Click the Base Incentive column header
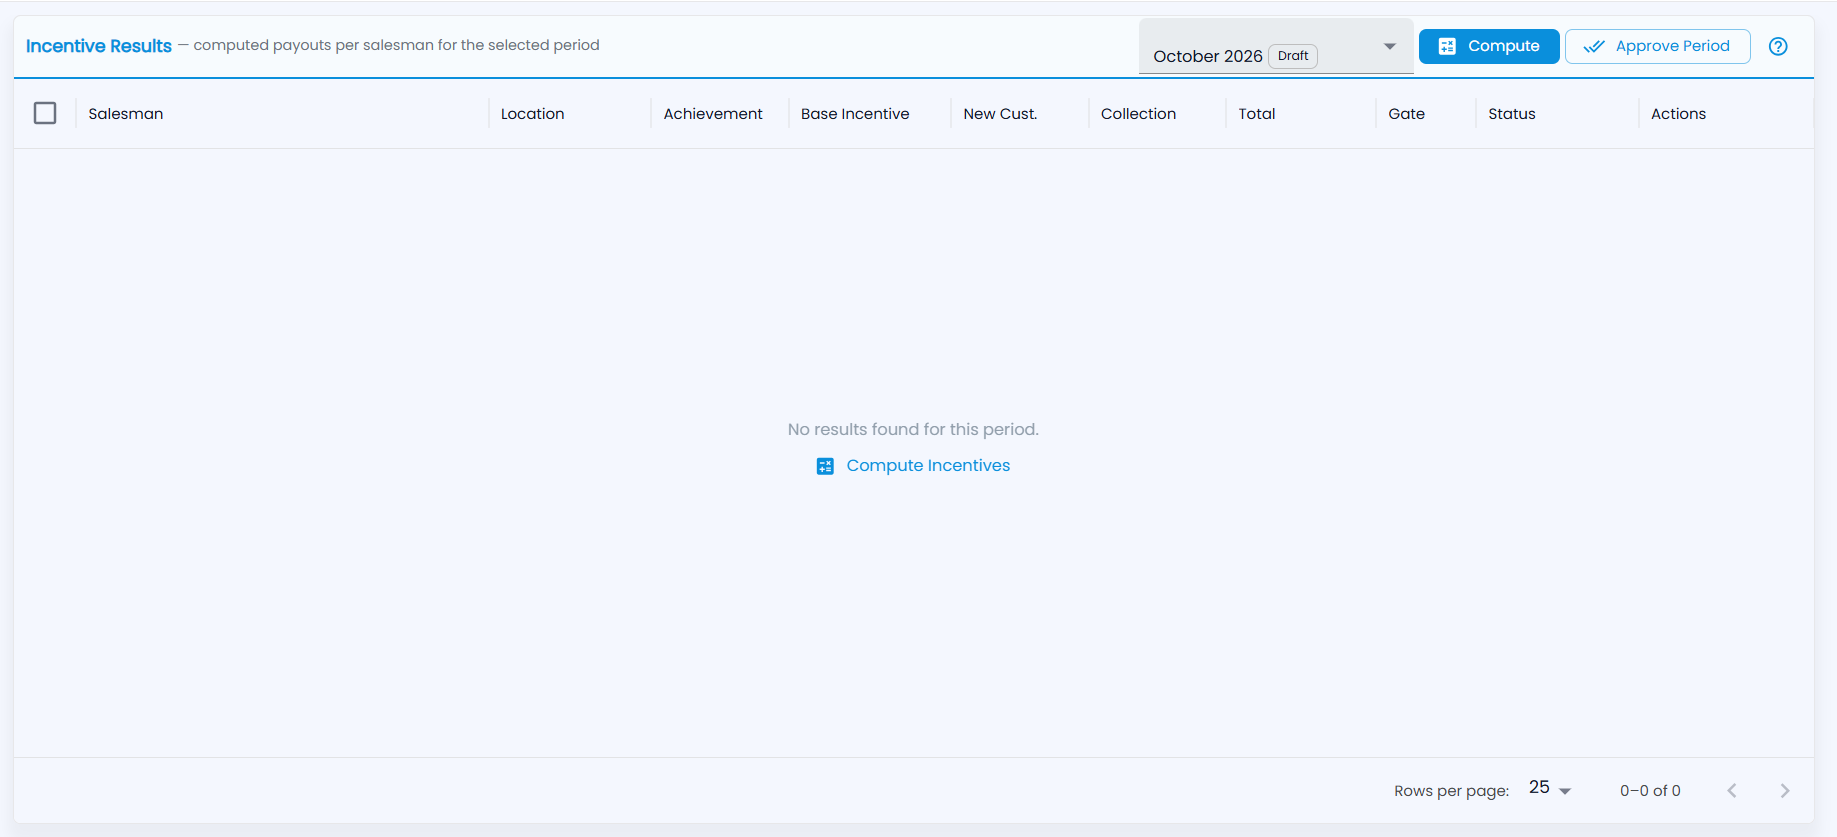The width and height of the screenshot is (1837, 837). pos(855,114)
